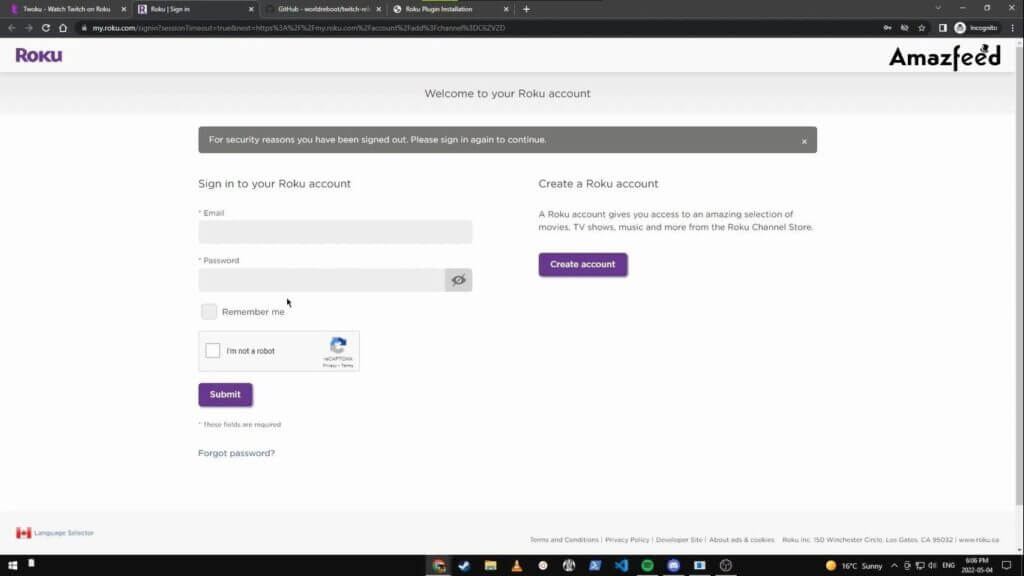Toggle password visibility eye icon

point(458,280)
